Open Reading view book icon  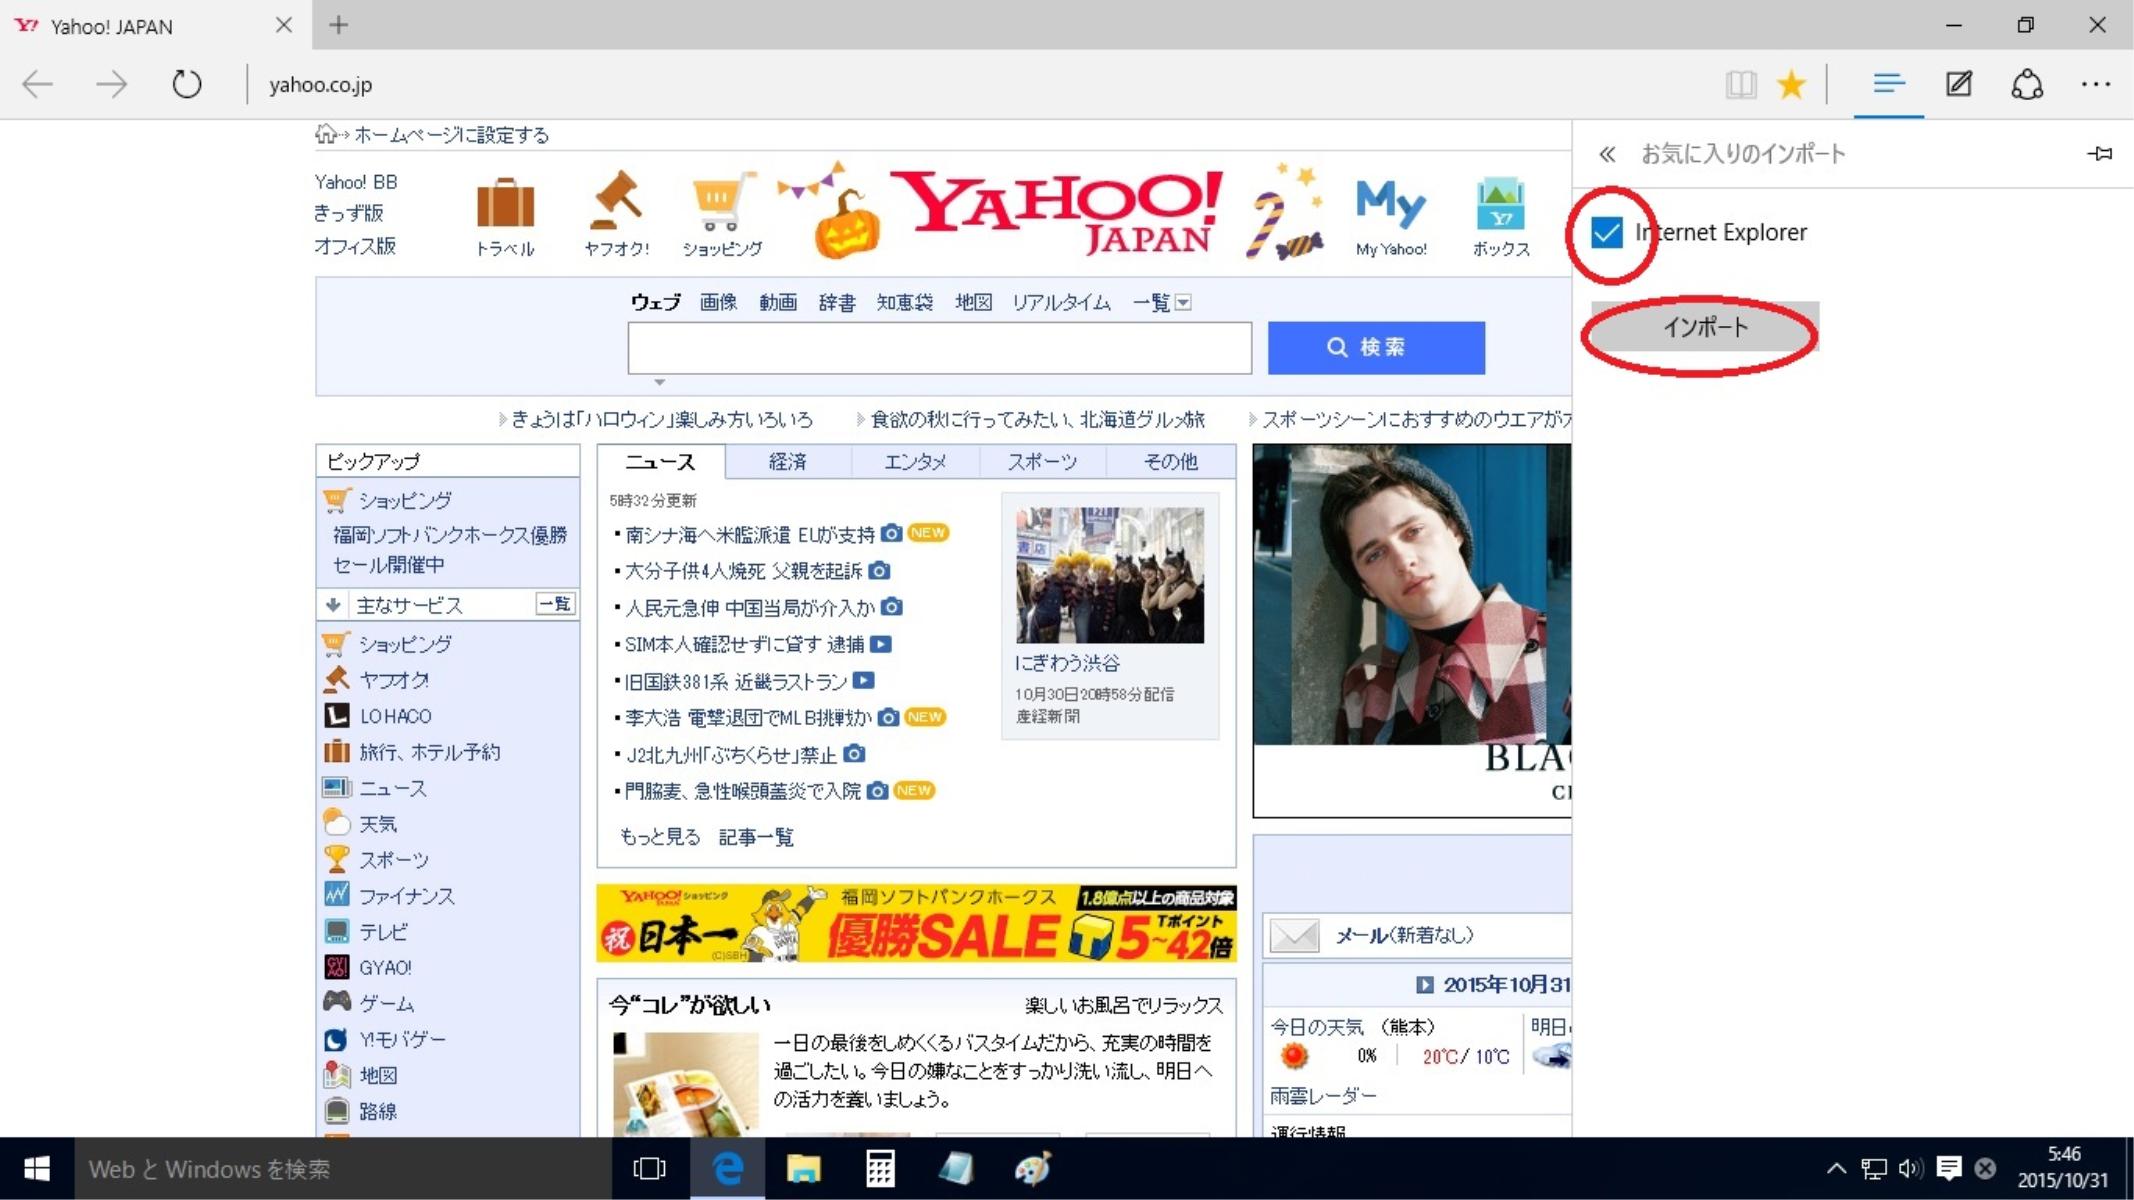pyautogui.click(x=1741, y=84)
